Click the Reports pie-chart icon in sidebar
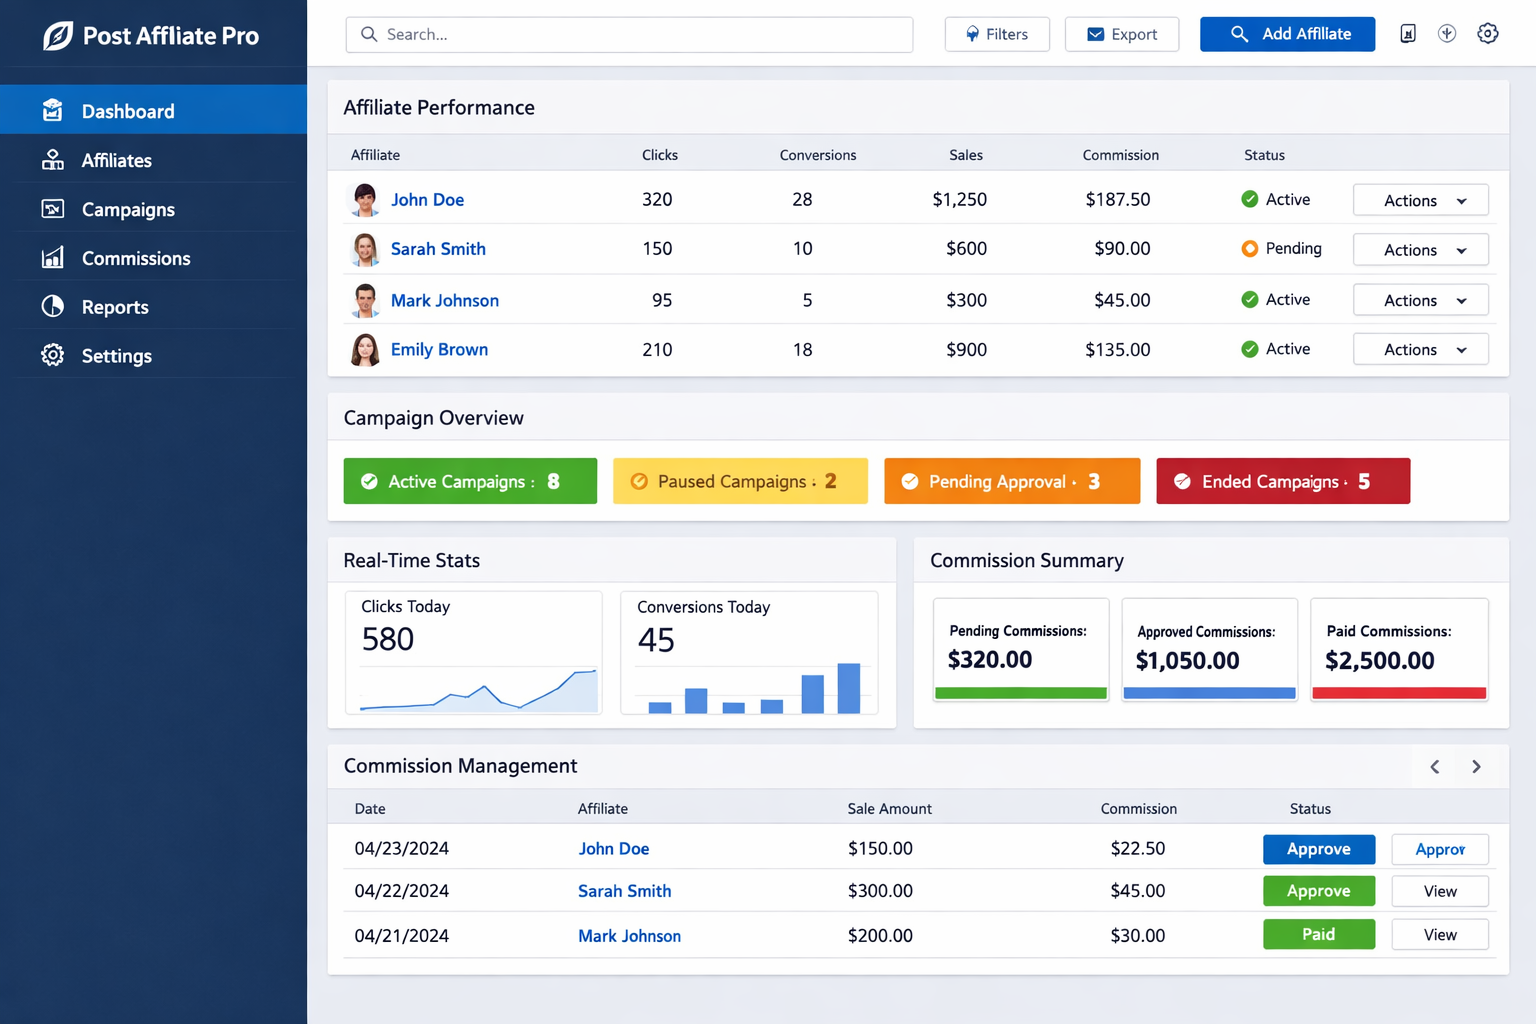 tap(53, 306)
